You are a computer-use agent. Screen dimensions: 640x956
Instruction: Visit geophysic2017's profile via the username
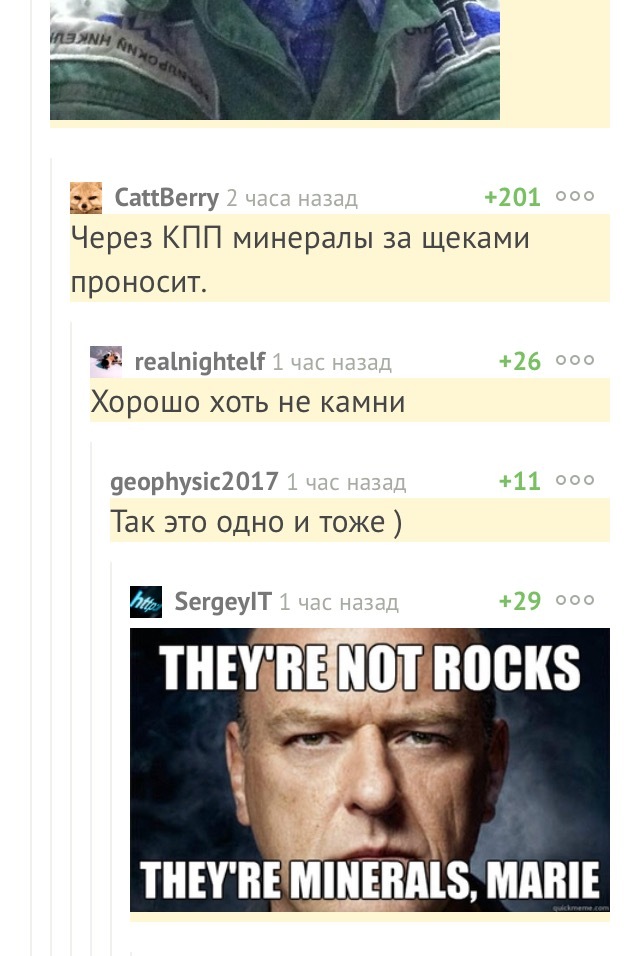[194, 482]
